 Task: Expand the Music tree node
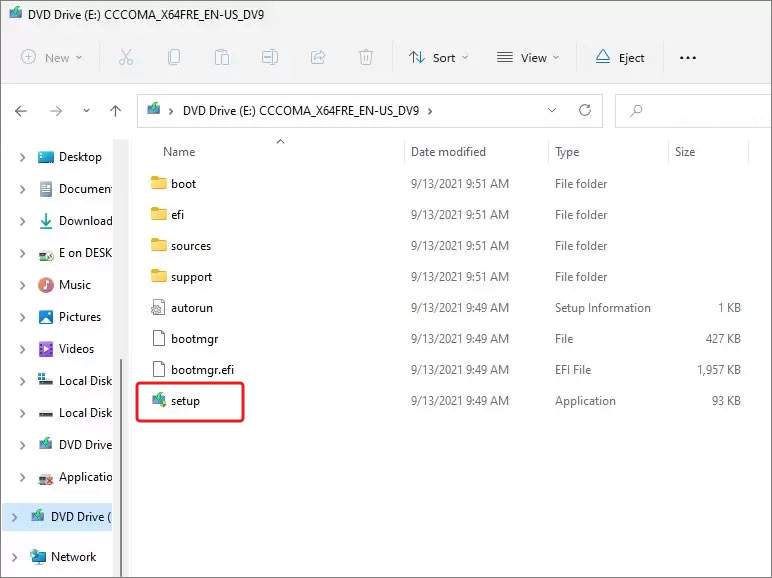pos(22,285)
